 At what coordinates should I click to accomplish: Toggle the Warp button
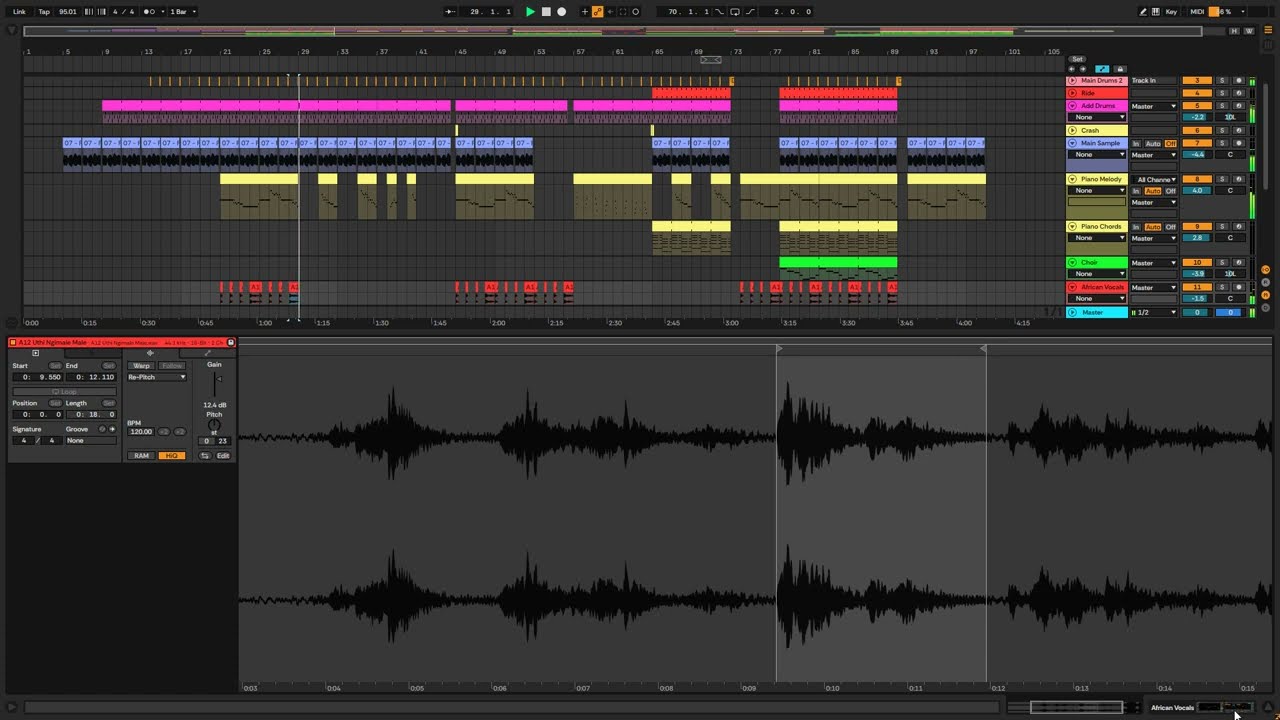[x=142, y=366]
